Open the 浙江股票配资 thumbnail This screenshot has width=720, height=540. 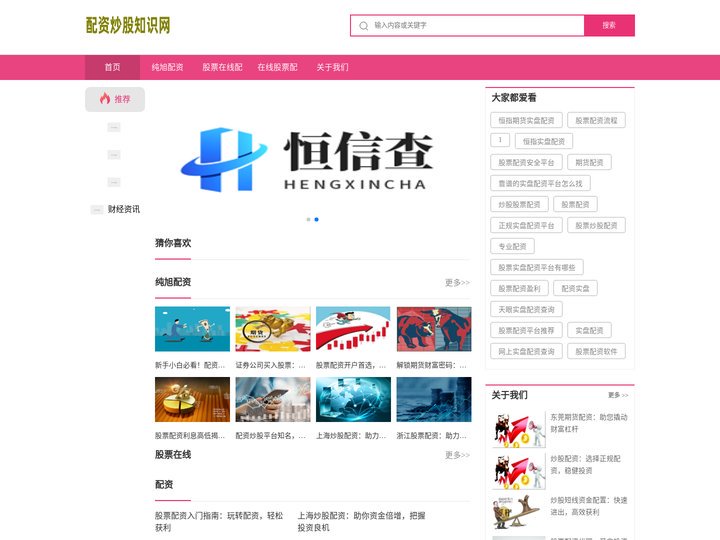click(x=434, y=399)
